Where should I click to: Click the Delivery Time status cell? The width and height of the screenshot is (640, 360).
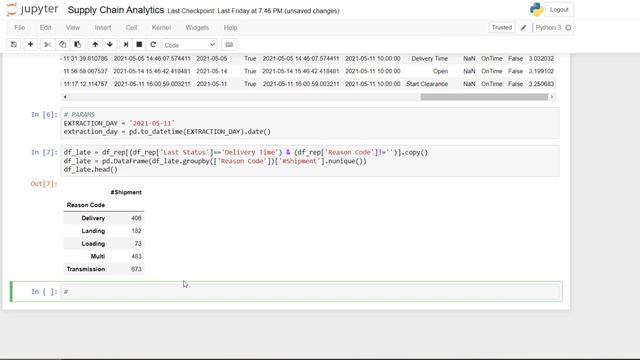[x=429, y=59]
